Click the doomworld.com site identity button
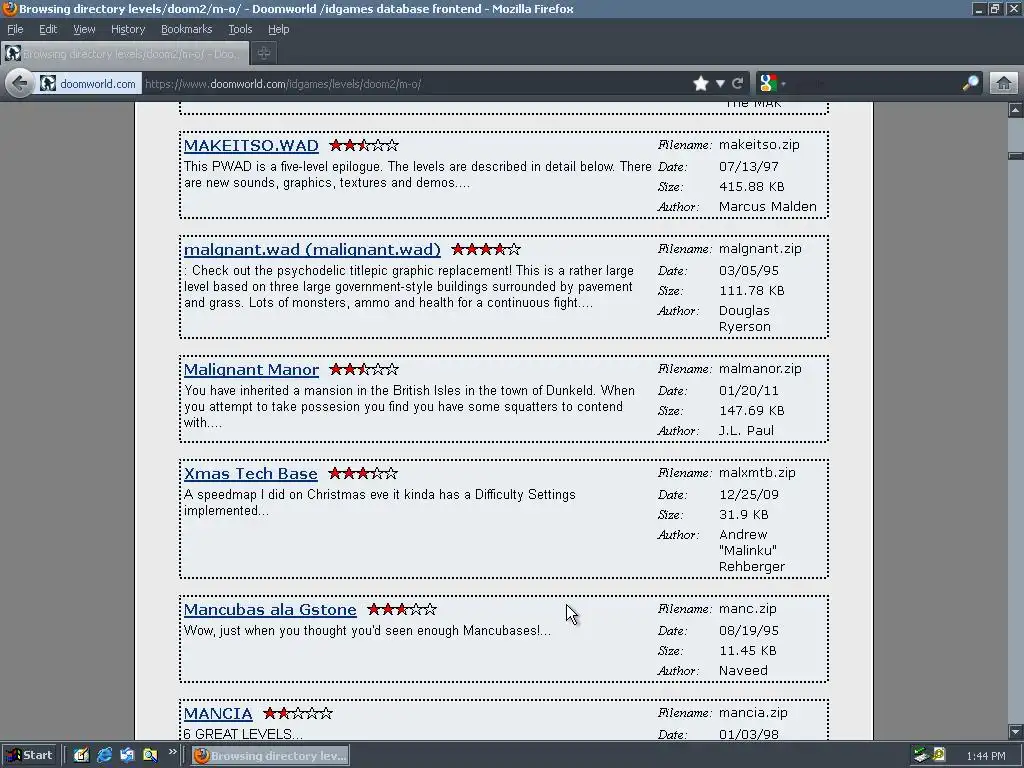This screenshot has width=1024, height=768. click(88, 84)
